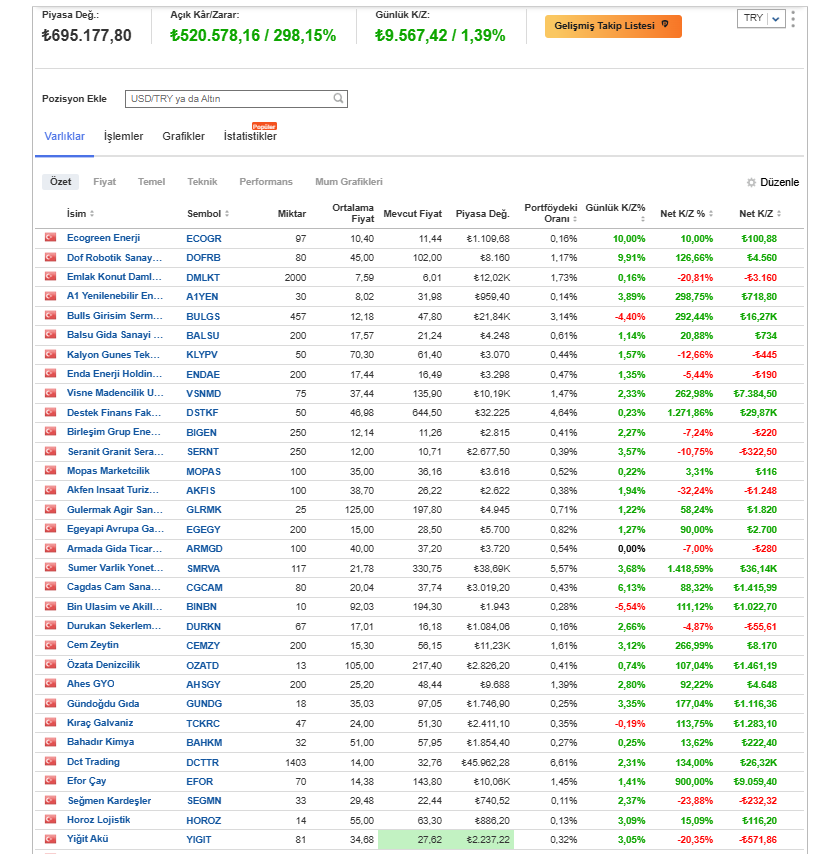
Task: Click the flag icon beside Dof Robotik
Action: [x=51, y=257]
